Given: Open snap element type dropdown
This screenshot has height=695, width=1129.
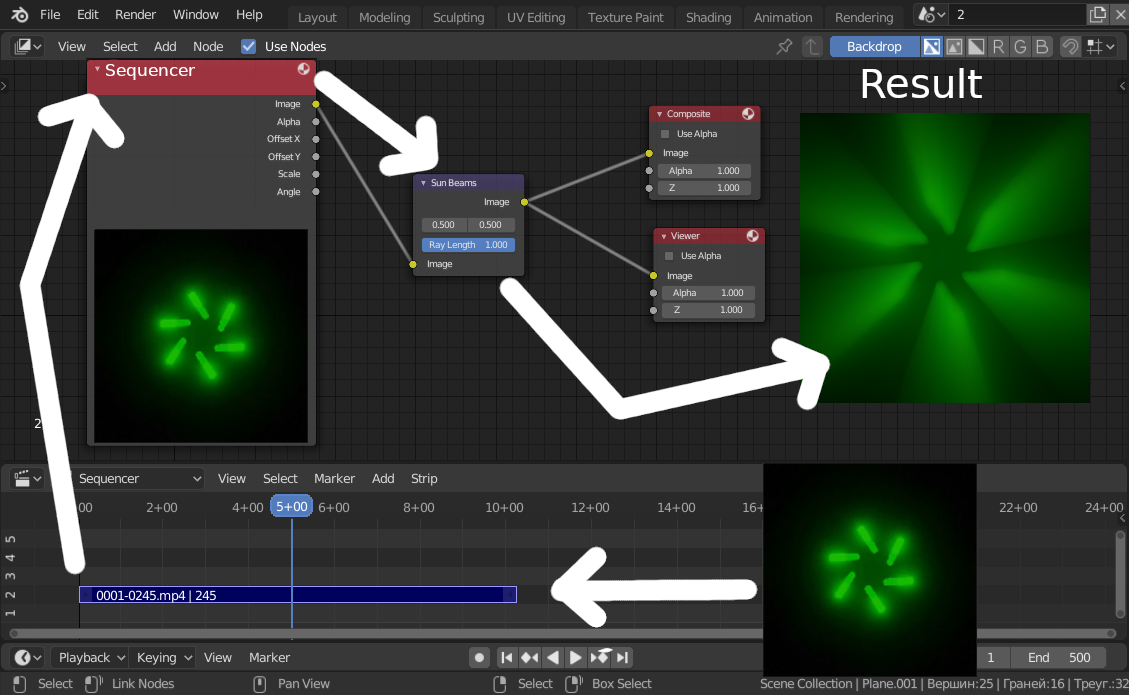Looking at the screenshot, I should (1101, 47).
